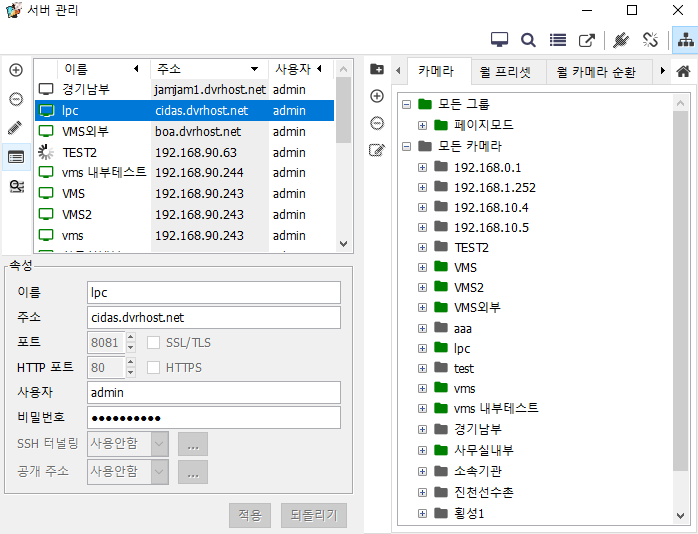Image resolution: width=698 pixels, height=534 pixels.
Task: Click the app icon in title bar
Action: 13,10
